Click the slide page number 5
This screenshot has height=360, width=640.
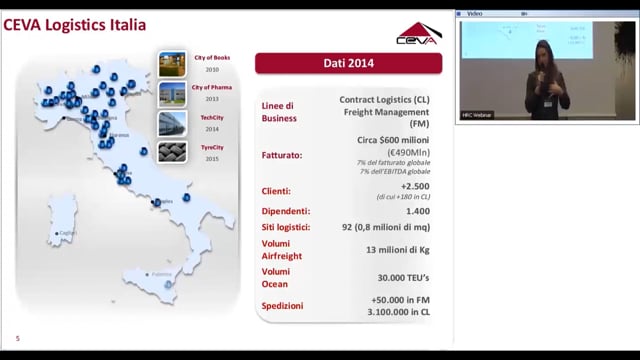18,338
